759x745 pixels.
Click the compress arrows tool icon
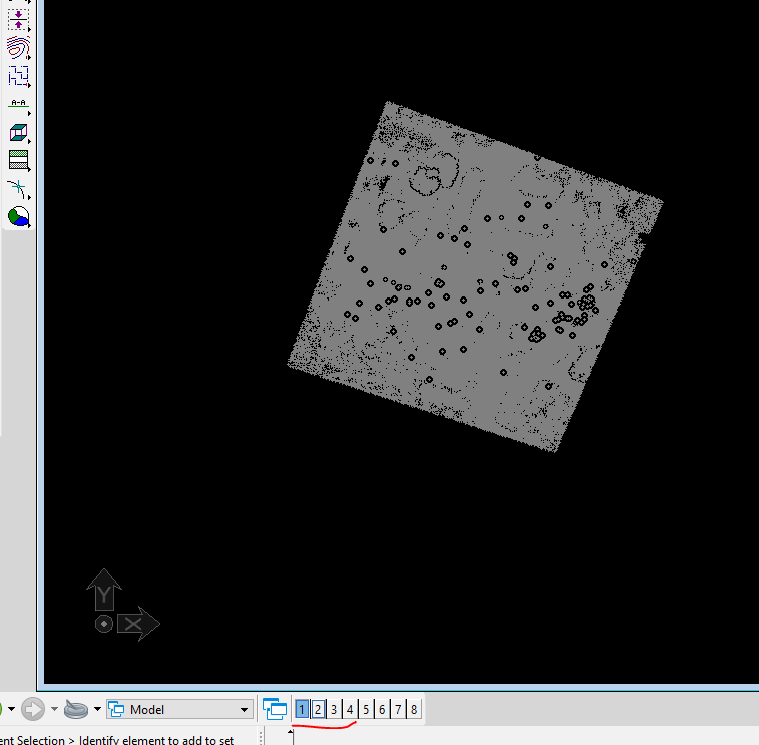tap(18, 18)
